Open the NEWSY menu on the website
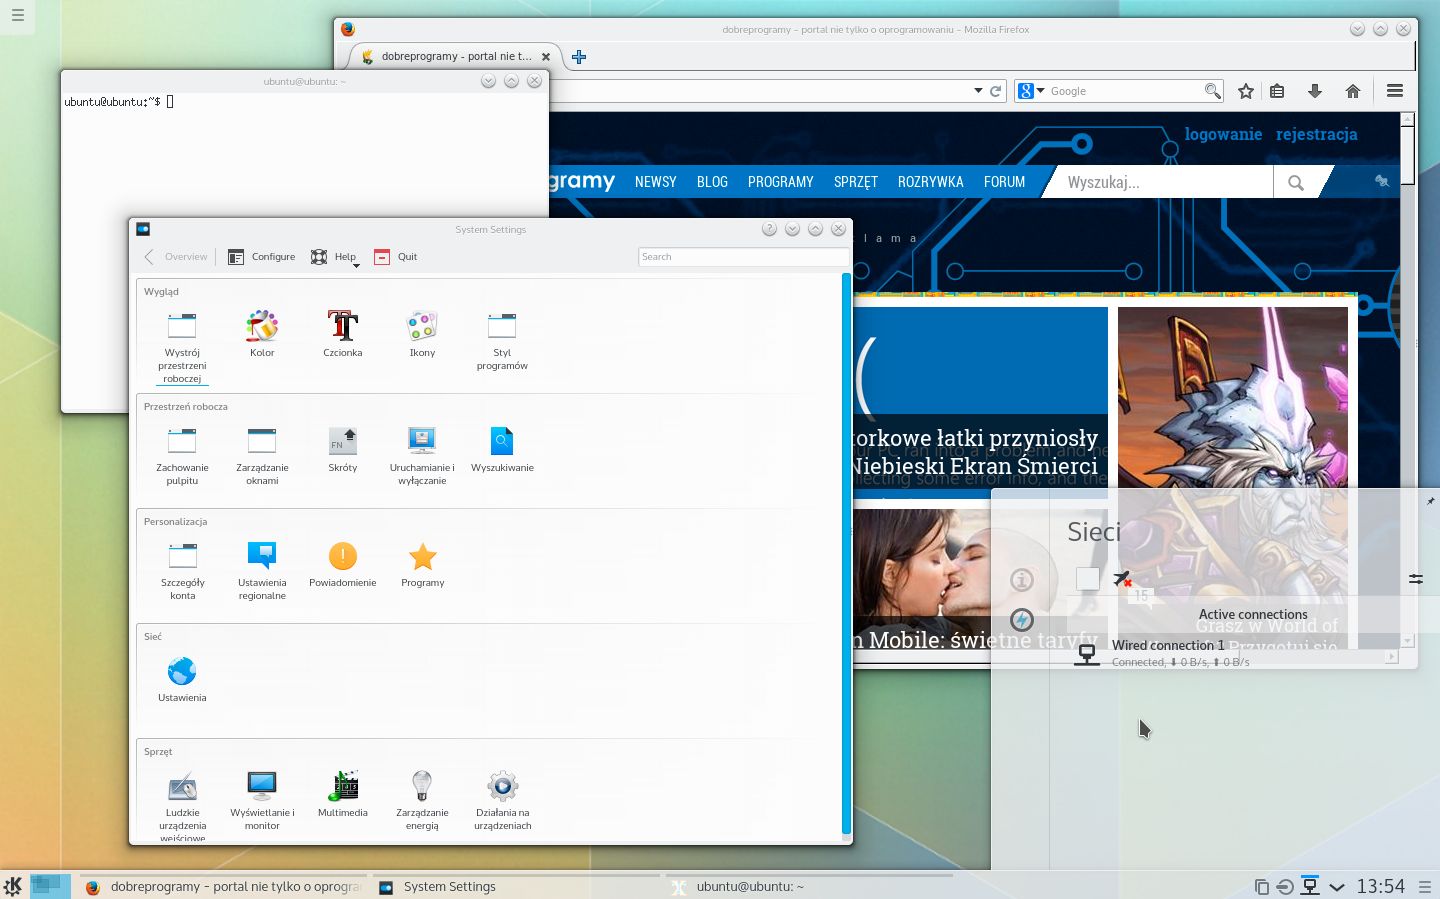Screen dimensions: 1440x899 pyautogui.click(x=656, y=182)
